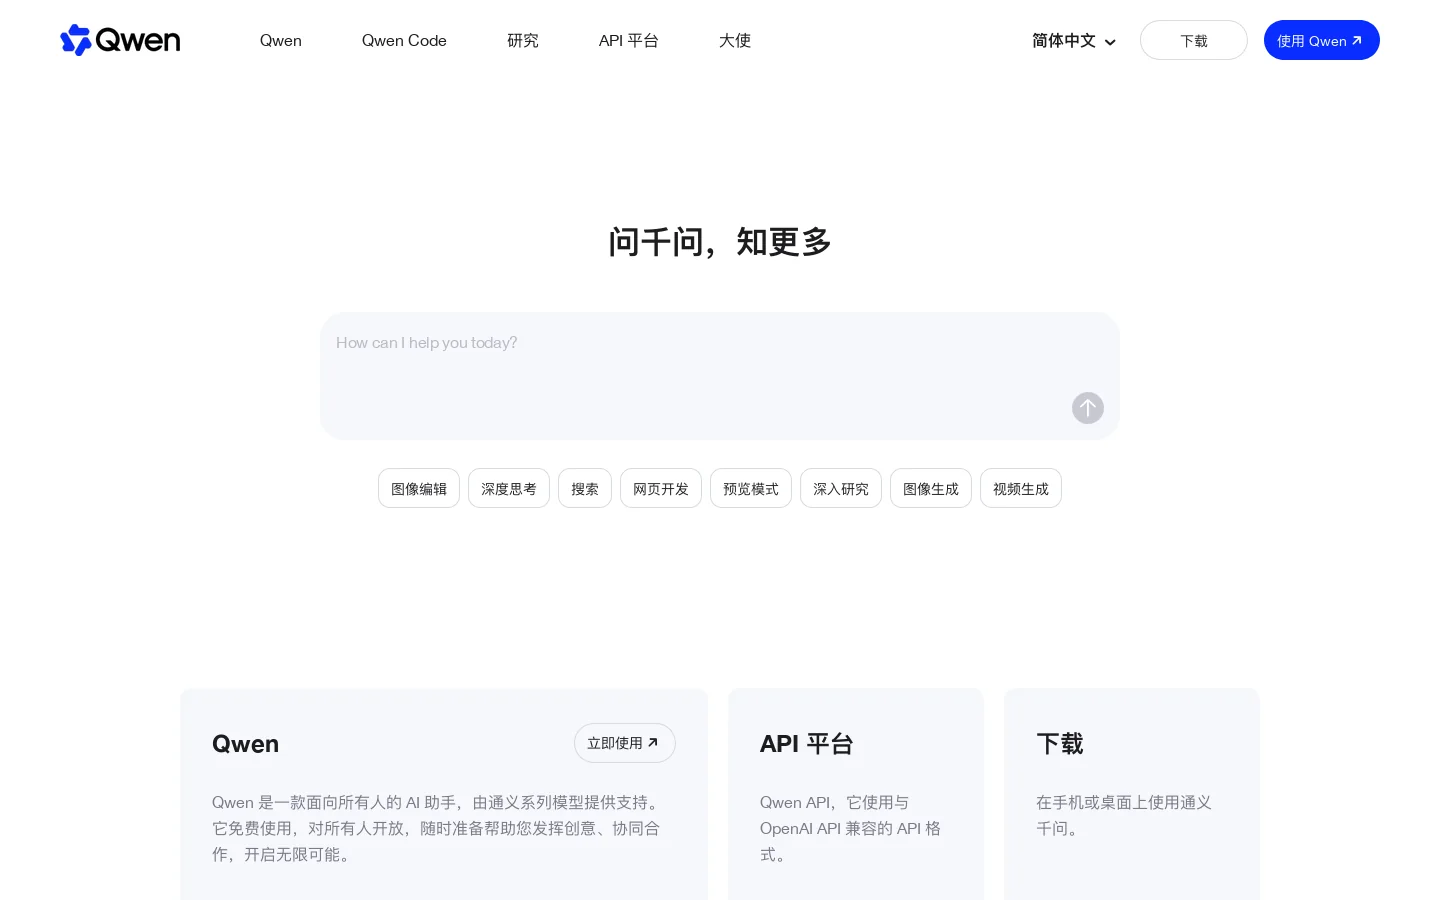The height and width of the screenshot is (900, 1440).
Task: Open the Qwen Code nav item
Action: 404,40
